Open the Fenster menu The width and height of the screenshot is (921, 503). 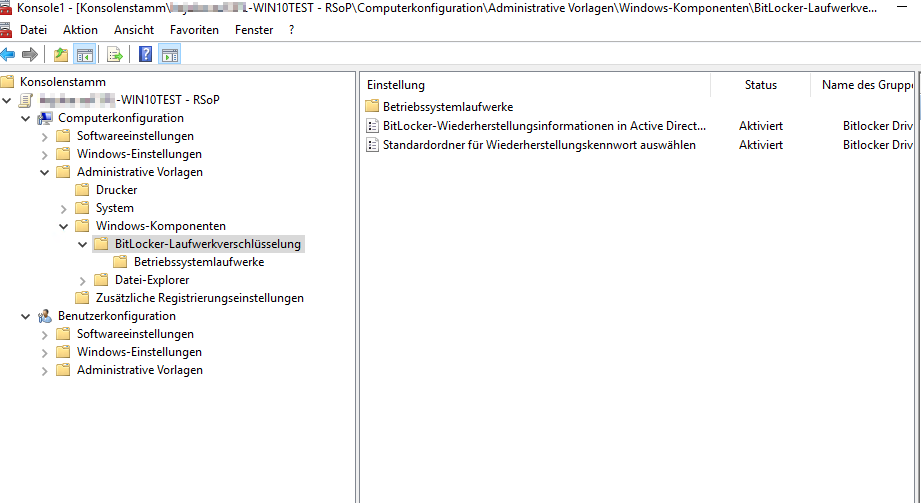[254, 30]
